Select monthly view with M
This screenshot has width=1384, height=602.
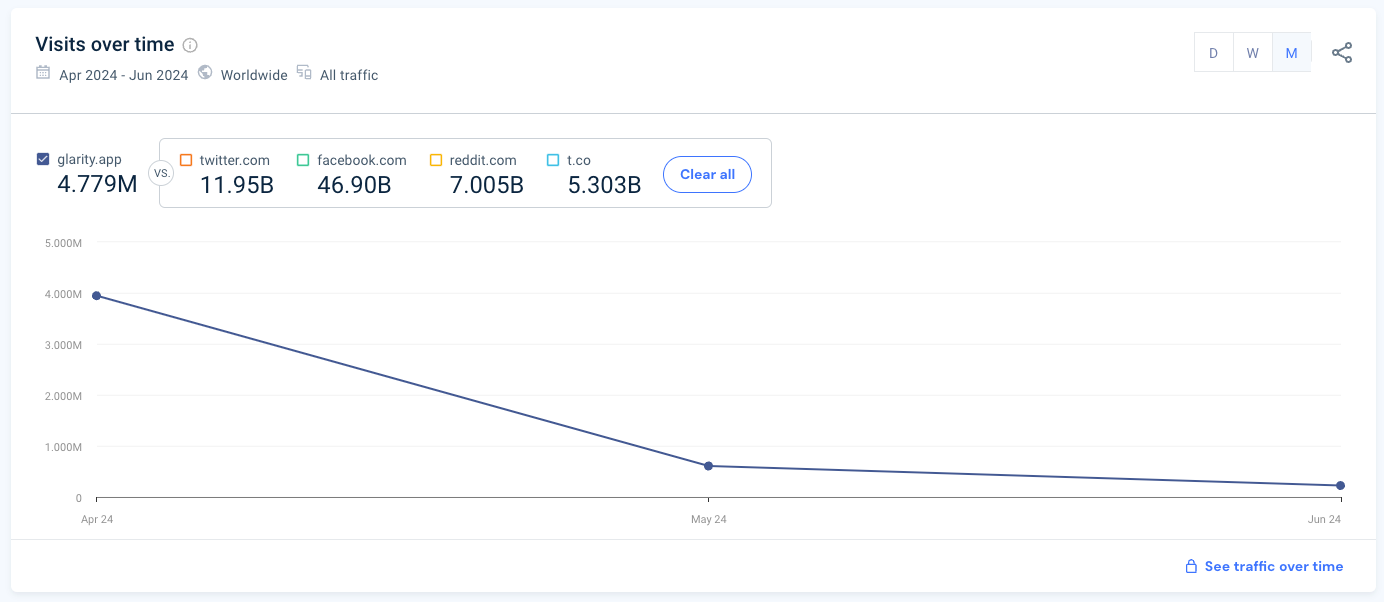click(x=1291, y=53)
